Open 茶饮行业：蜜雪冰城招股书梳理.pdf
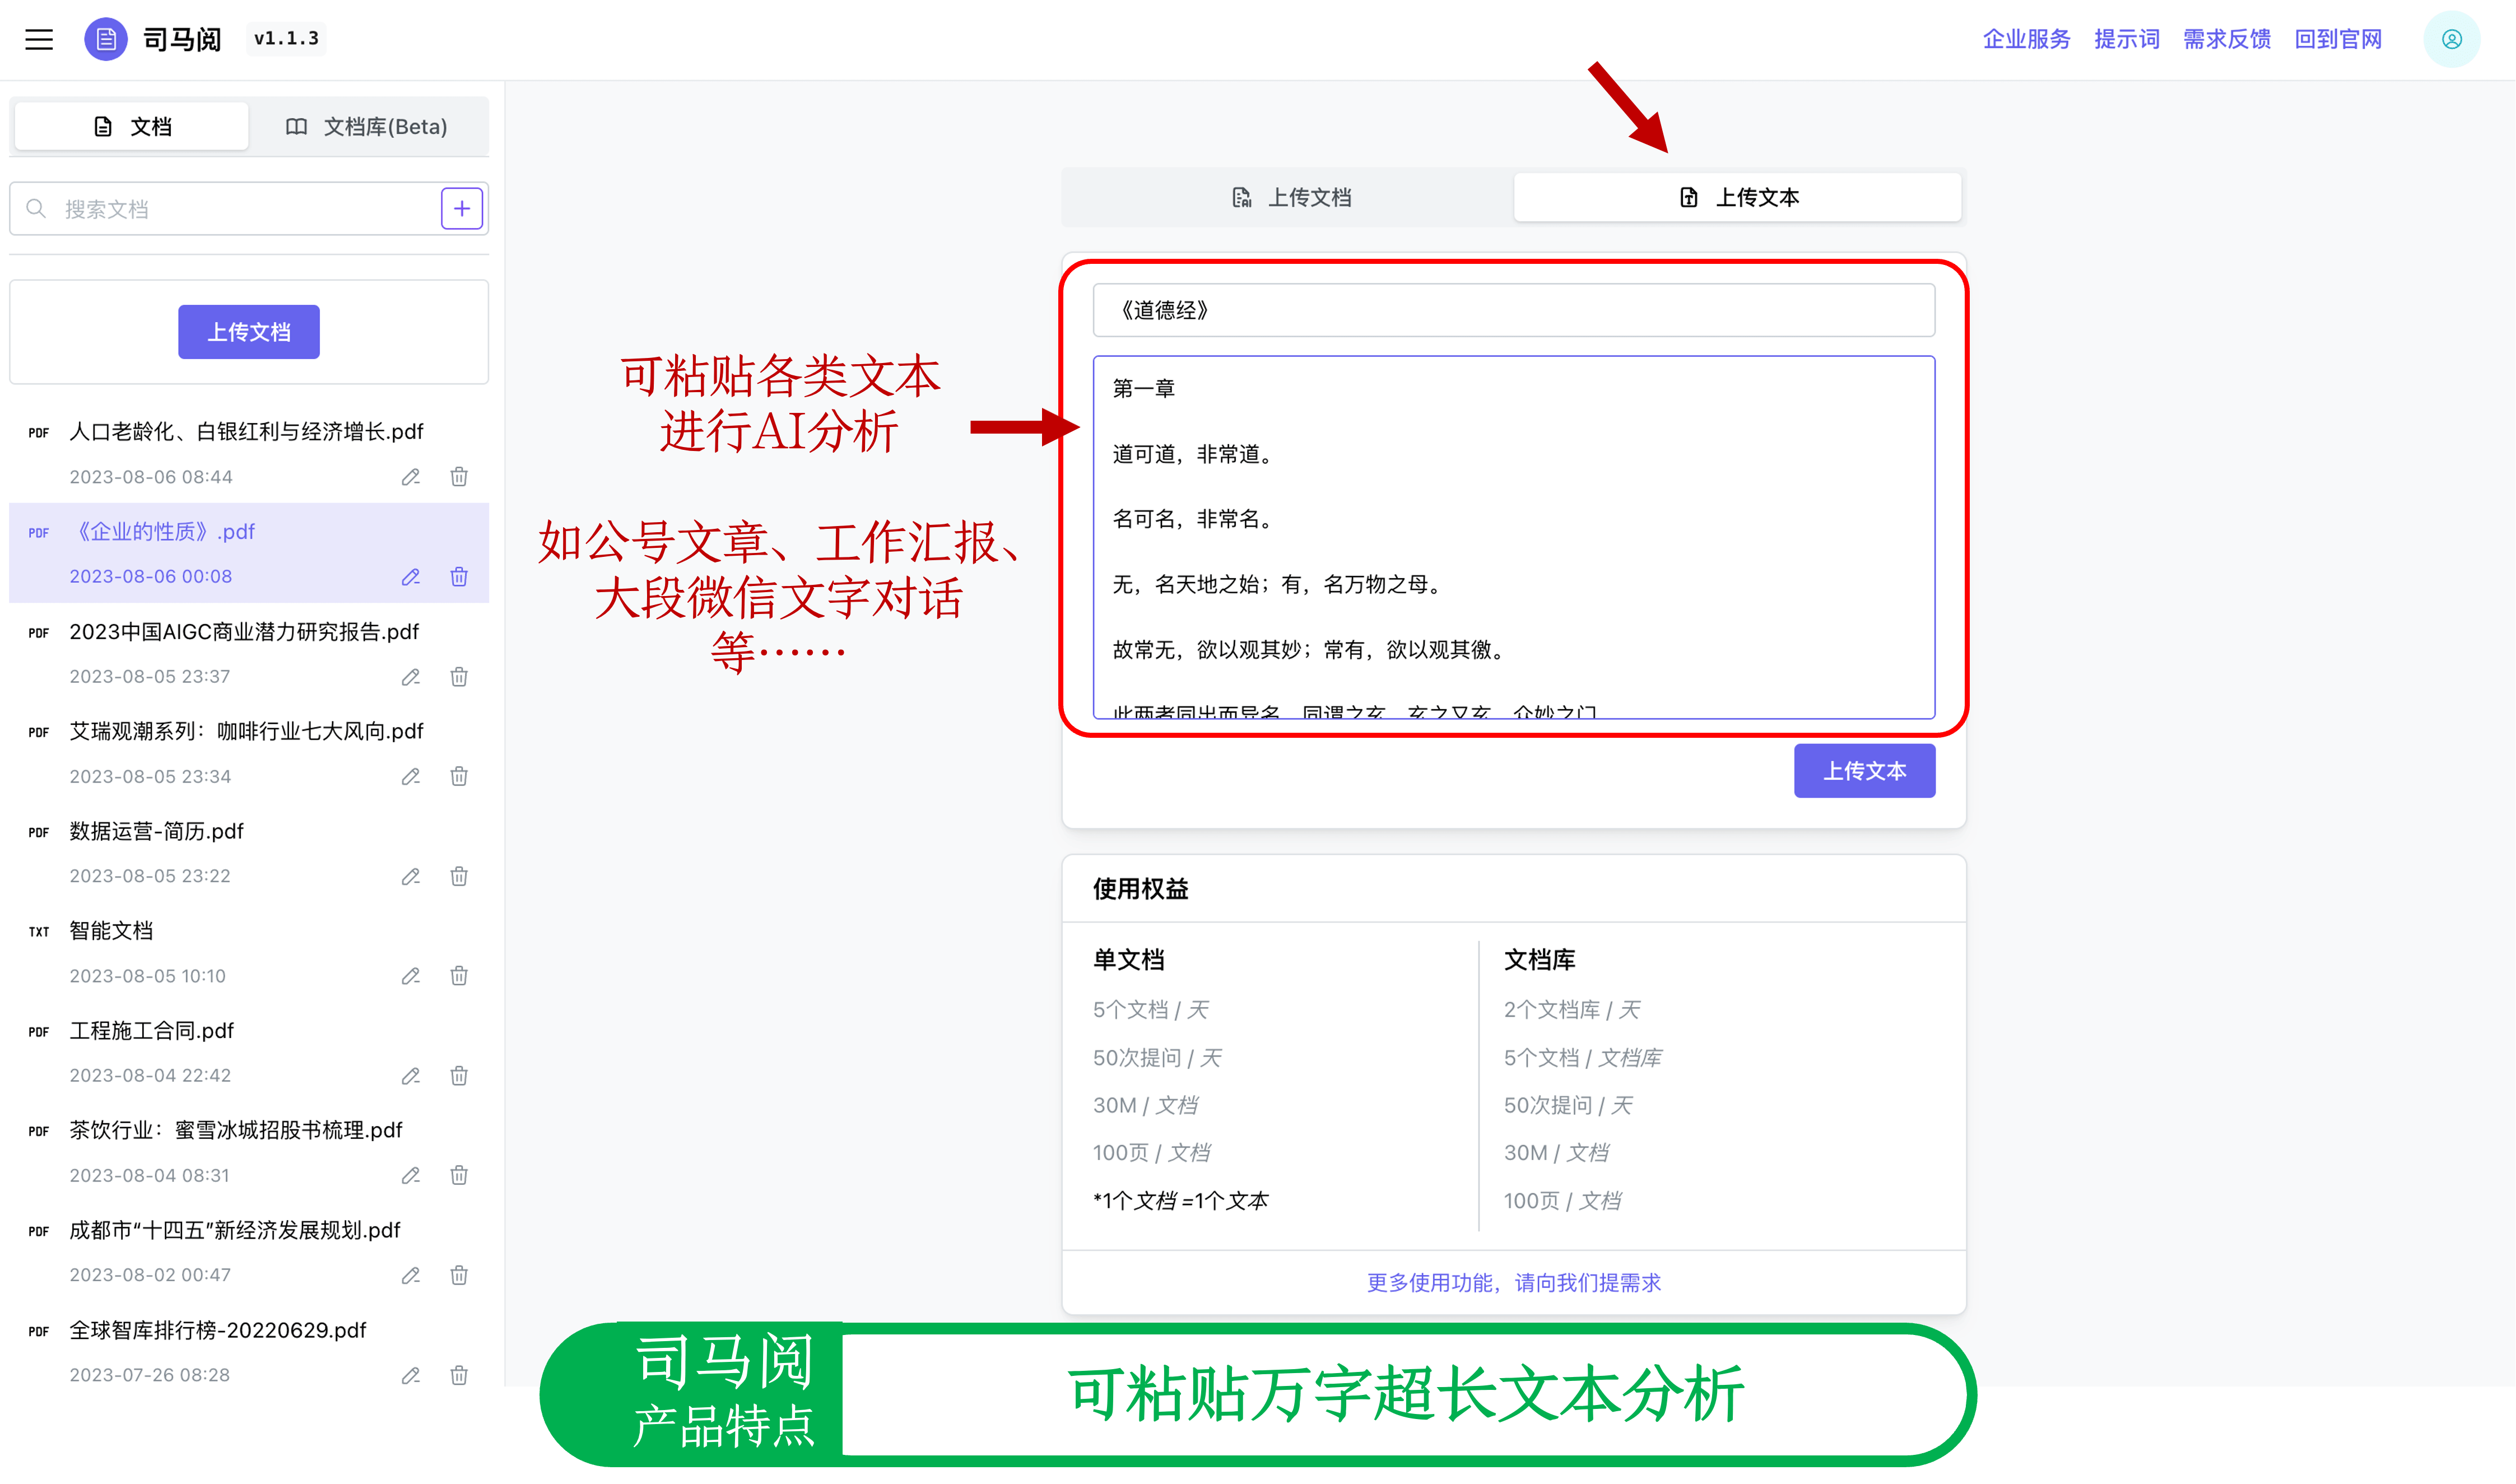Screen dimensions: 2516x1484 point(236,1131)
